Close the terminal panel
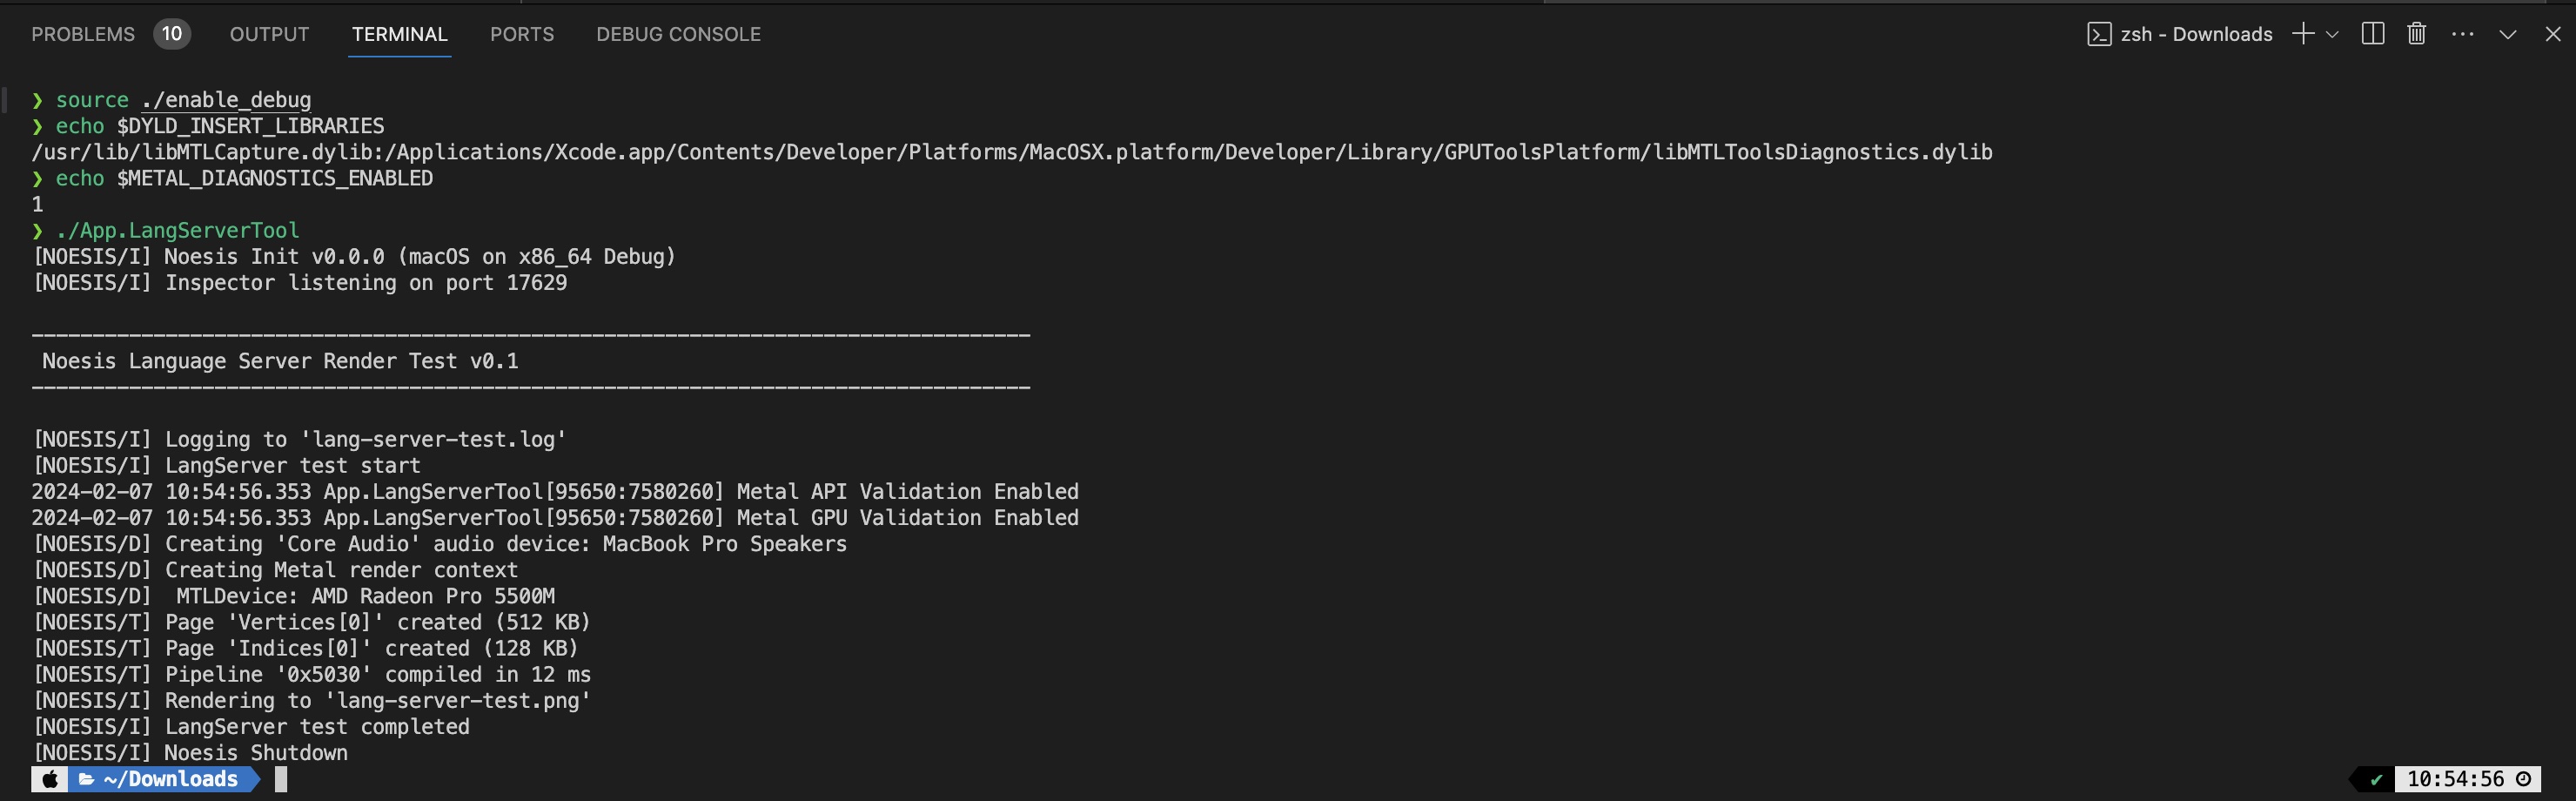 2553,34
